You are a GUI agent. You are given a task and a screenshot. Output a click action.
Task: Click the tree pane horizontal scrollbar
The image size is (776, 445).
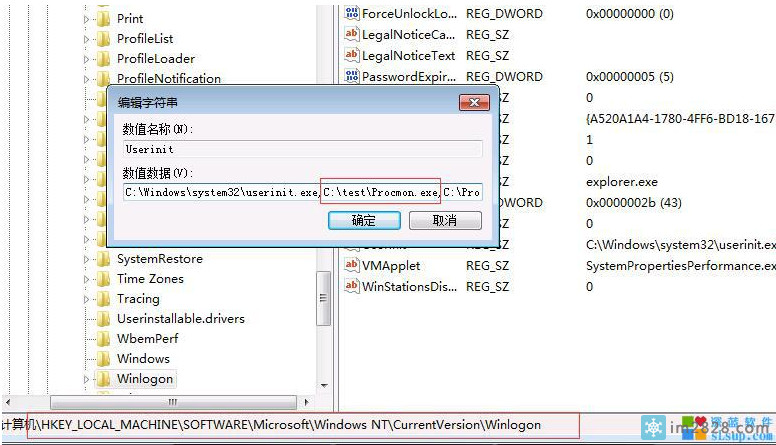tap(170, 403)
